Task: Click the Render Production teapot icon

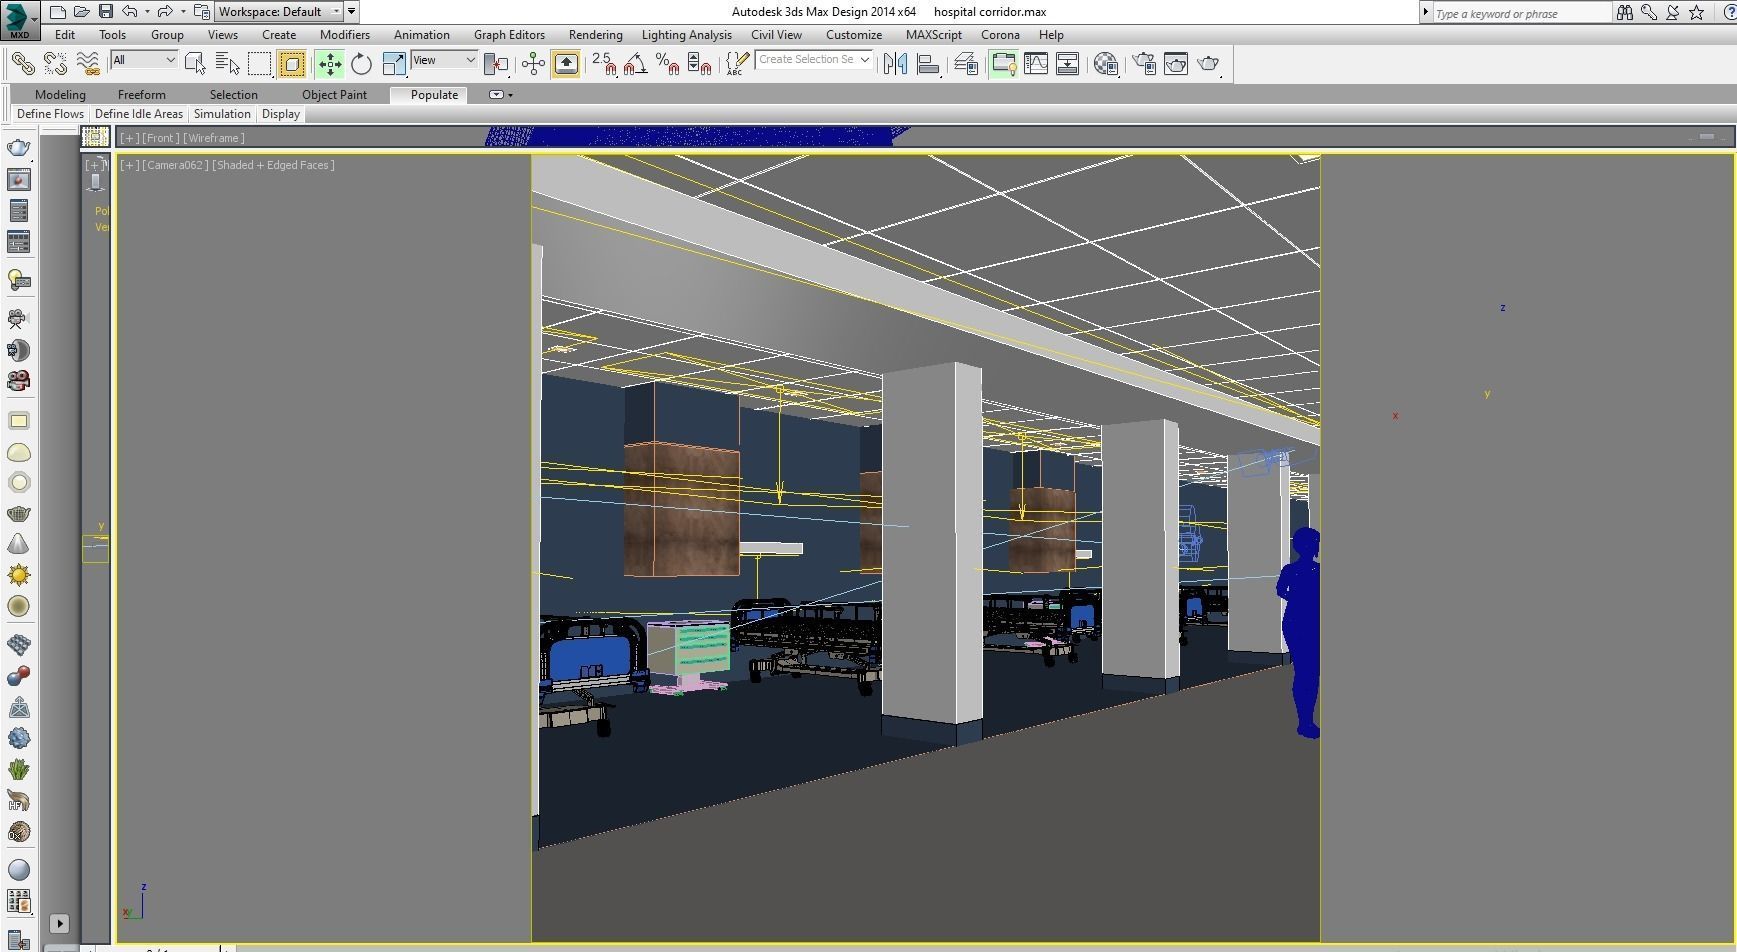Action: 1209,64
